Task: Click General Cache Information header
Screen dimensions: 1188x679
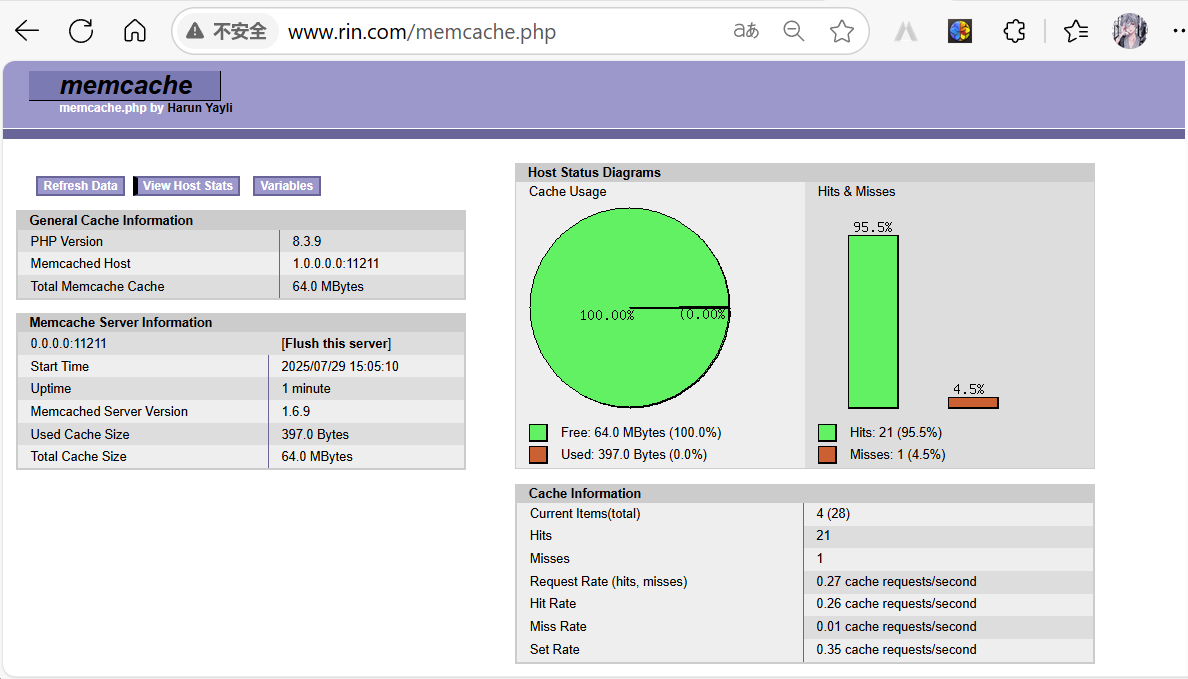Action: pos(241,221)
